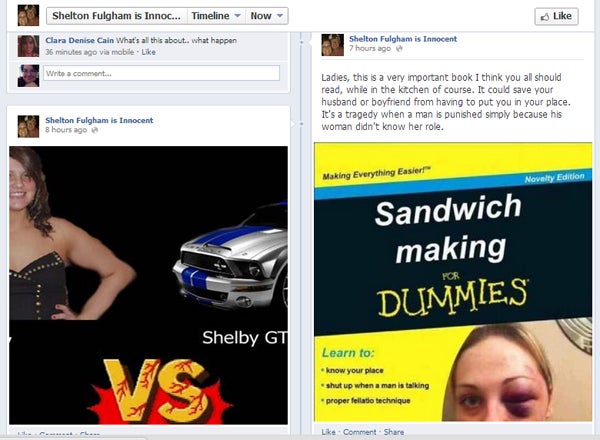Click Share under the Sandwich making for Dummies post

pyautogui.click(x=394, y=432)
